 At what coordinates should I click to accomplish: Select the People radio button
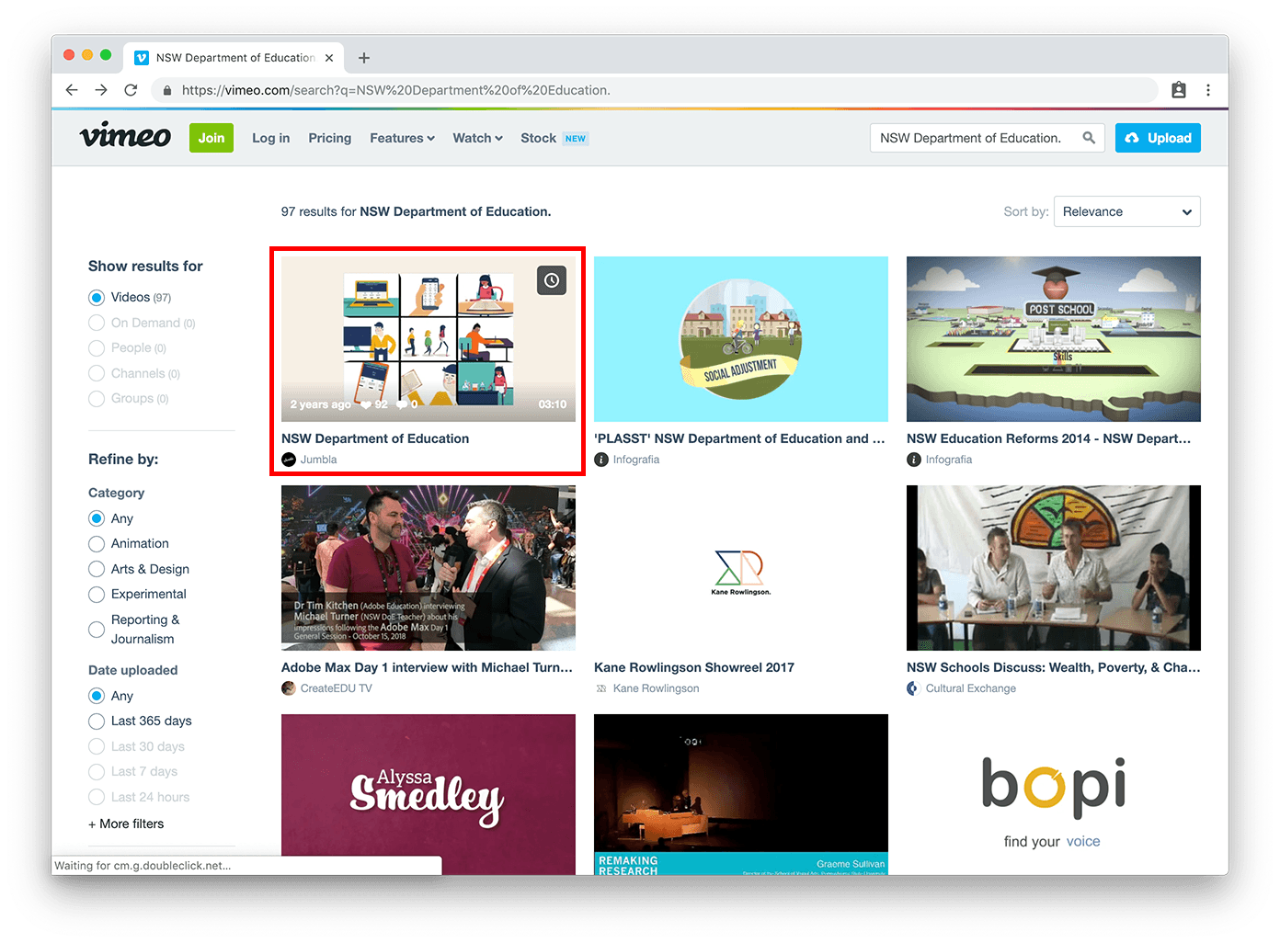click(x=96, y=348)
